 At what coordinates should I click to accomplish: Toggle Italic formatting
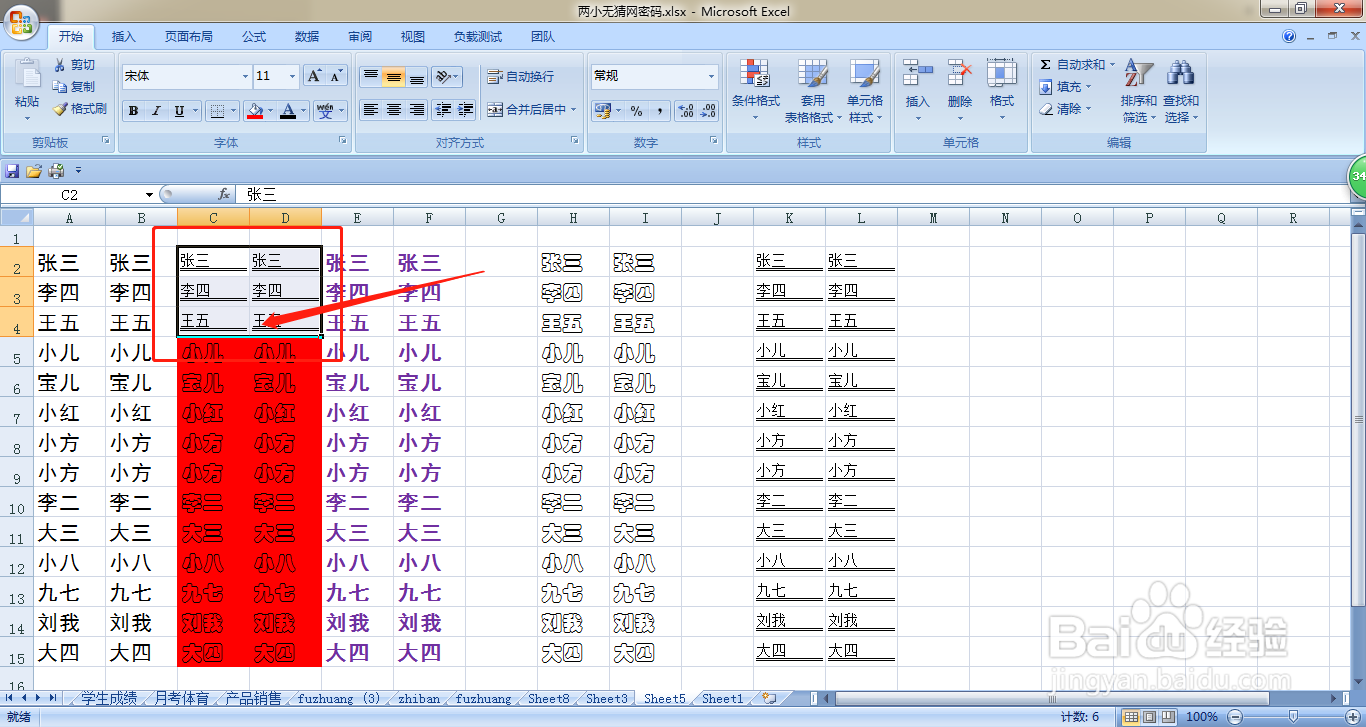(157, 110)
